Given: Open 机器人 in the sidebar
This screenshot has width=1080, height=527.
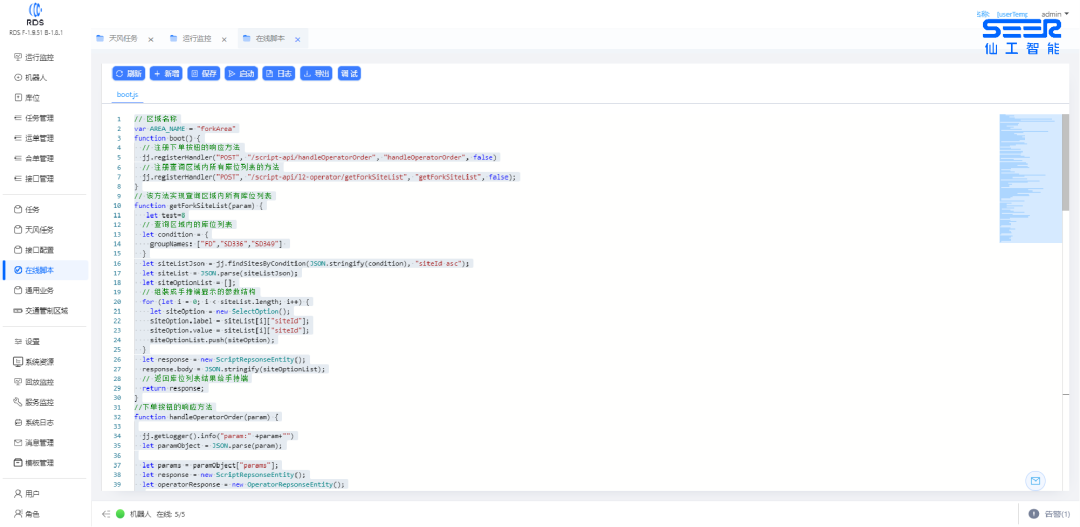Looking at the screenshot, I should click(36, 77).
